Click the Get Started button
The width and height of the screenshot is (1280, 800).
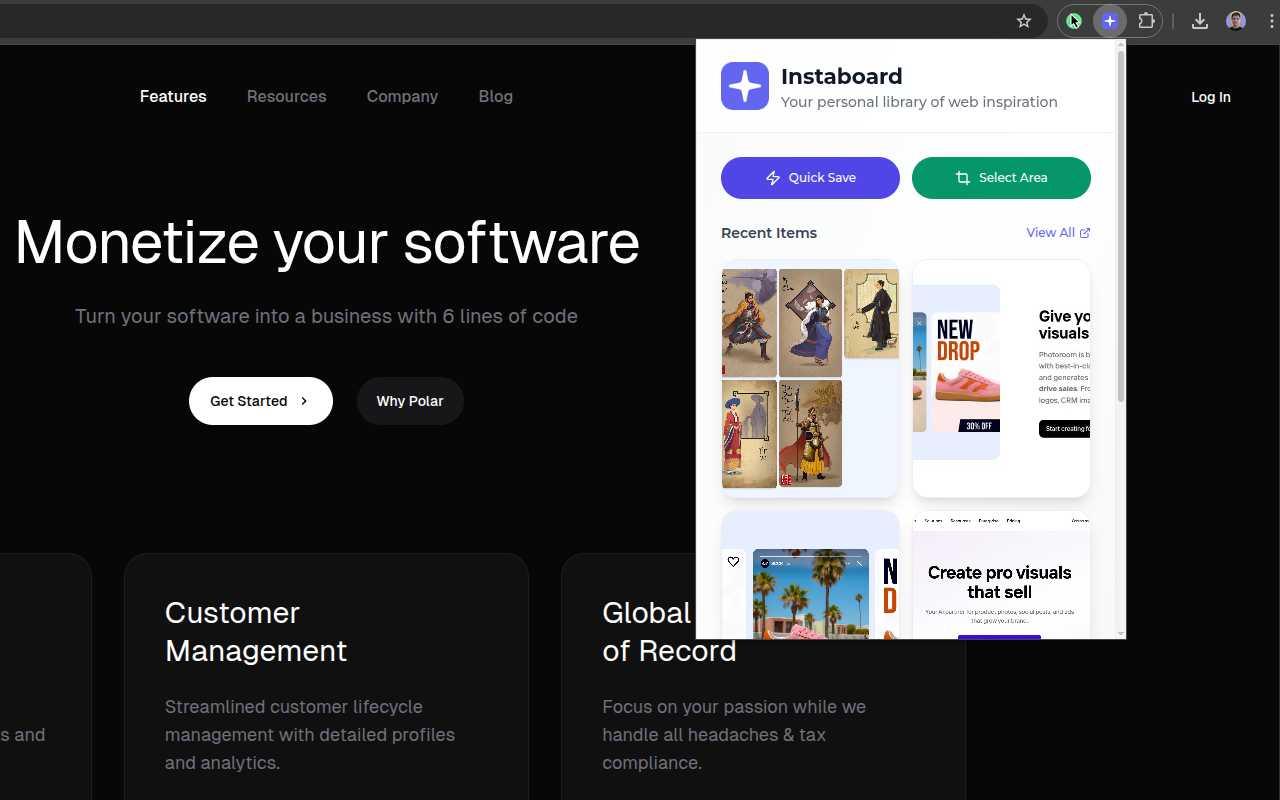[261, 401]
